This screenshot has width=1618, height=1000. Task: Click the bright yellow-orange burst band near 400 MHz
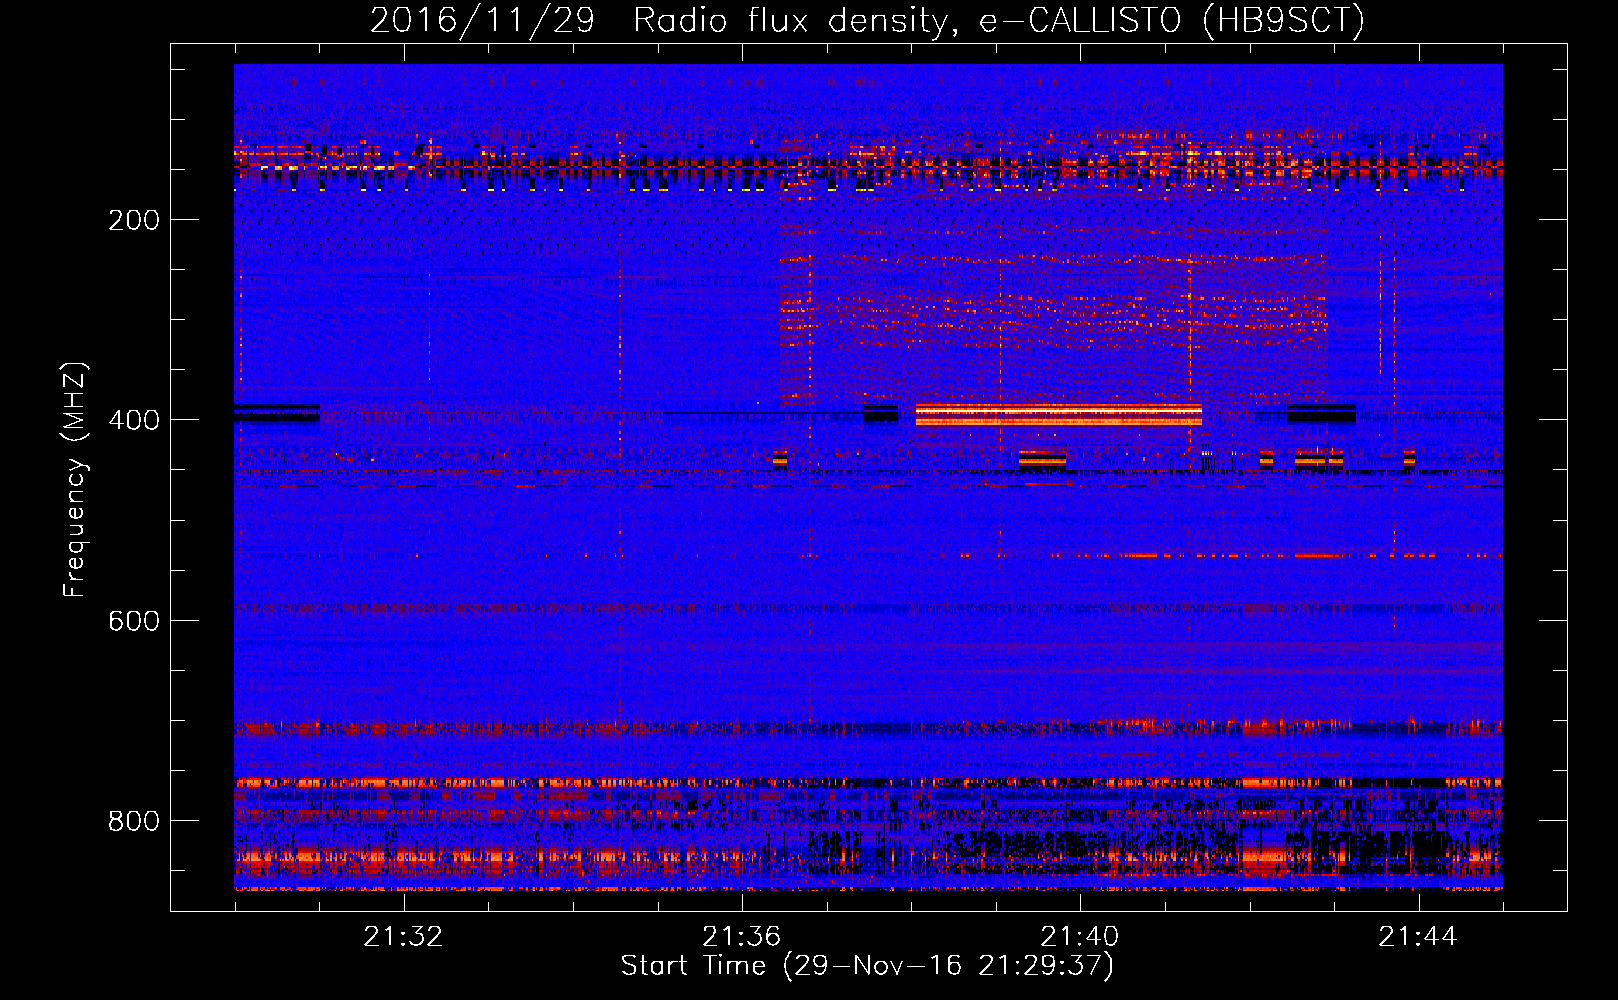1058,415
